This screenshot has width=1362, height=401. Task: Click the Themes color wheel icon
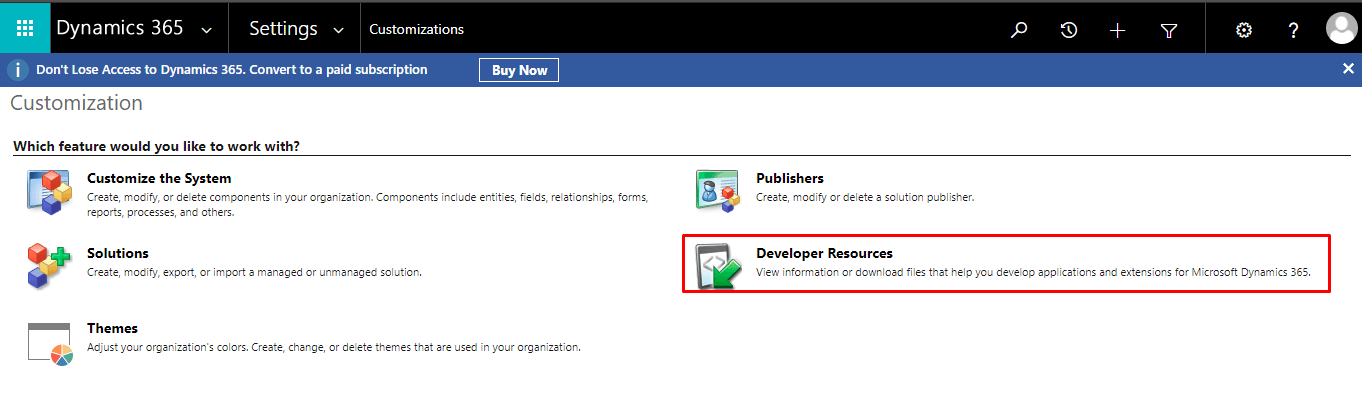click(50, 344)
